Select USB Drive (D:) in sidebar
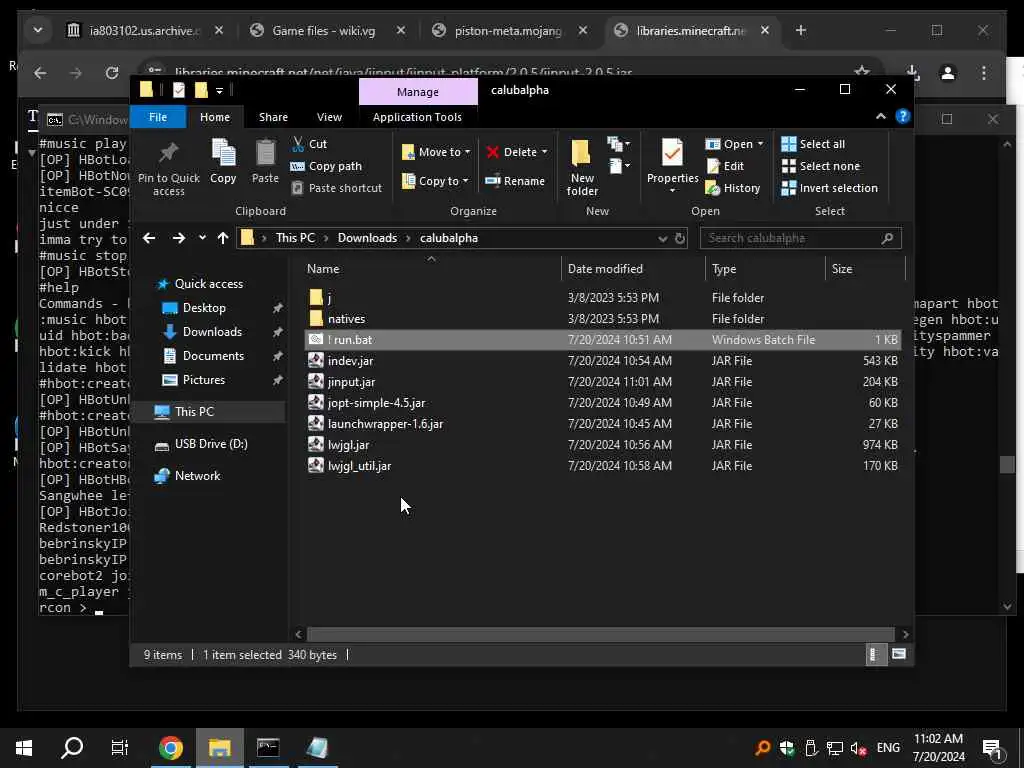1024x768 pixels. point(211,444)
